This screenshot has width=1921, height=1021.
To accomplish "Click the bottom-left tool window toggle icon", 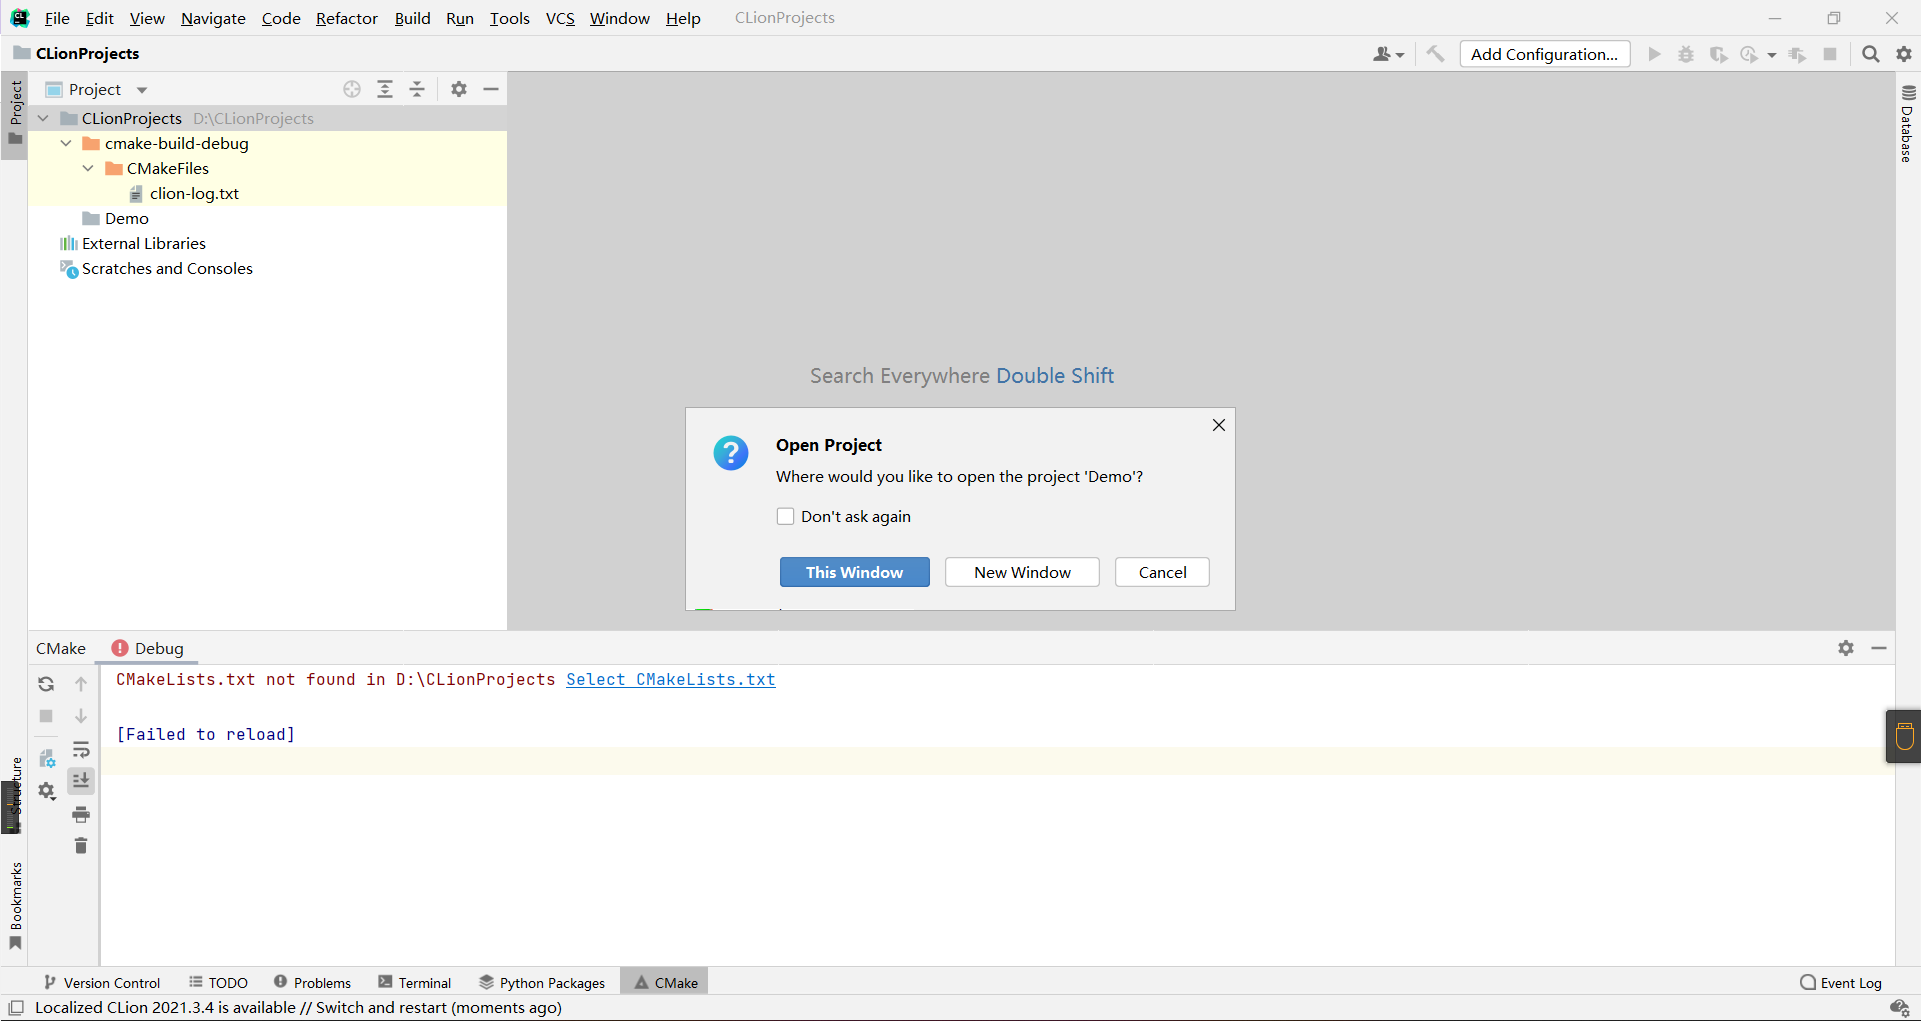I will click(x=16, y=1008).
